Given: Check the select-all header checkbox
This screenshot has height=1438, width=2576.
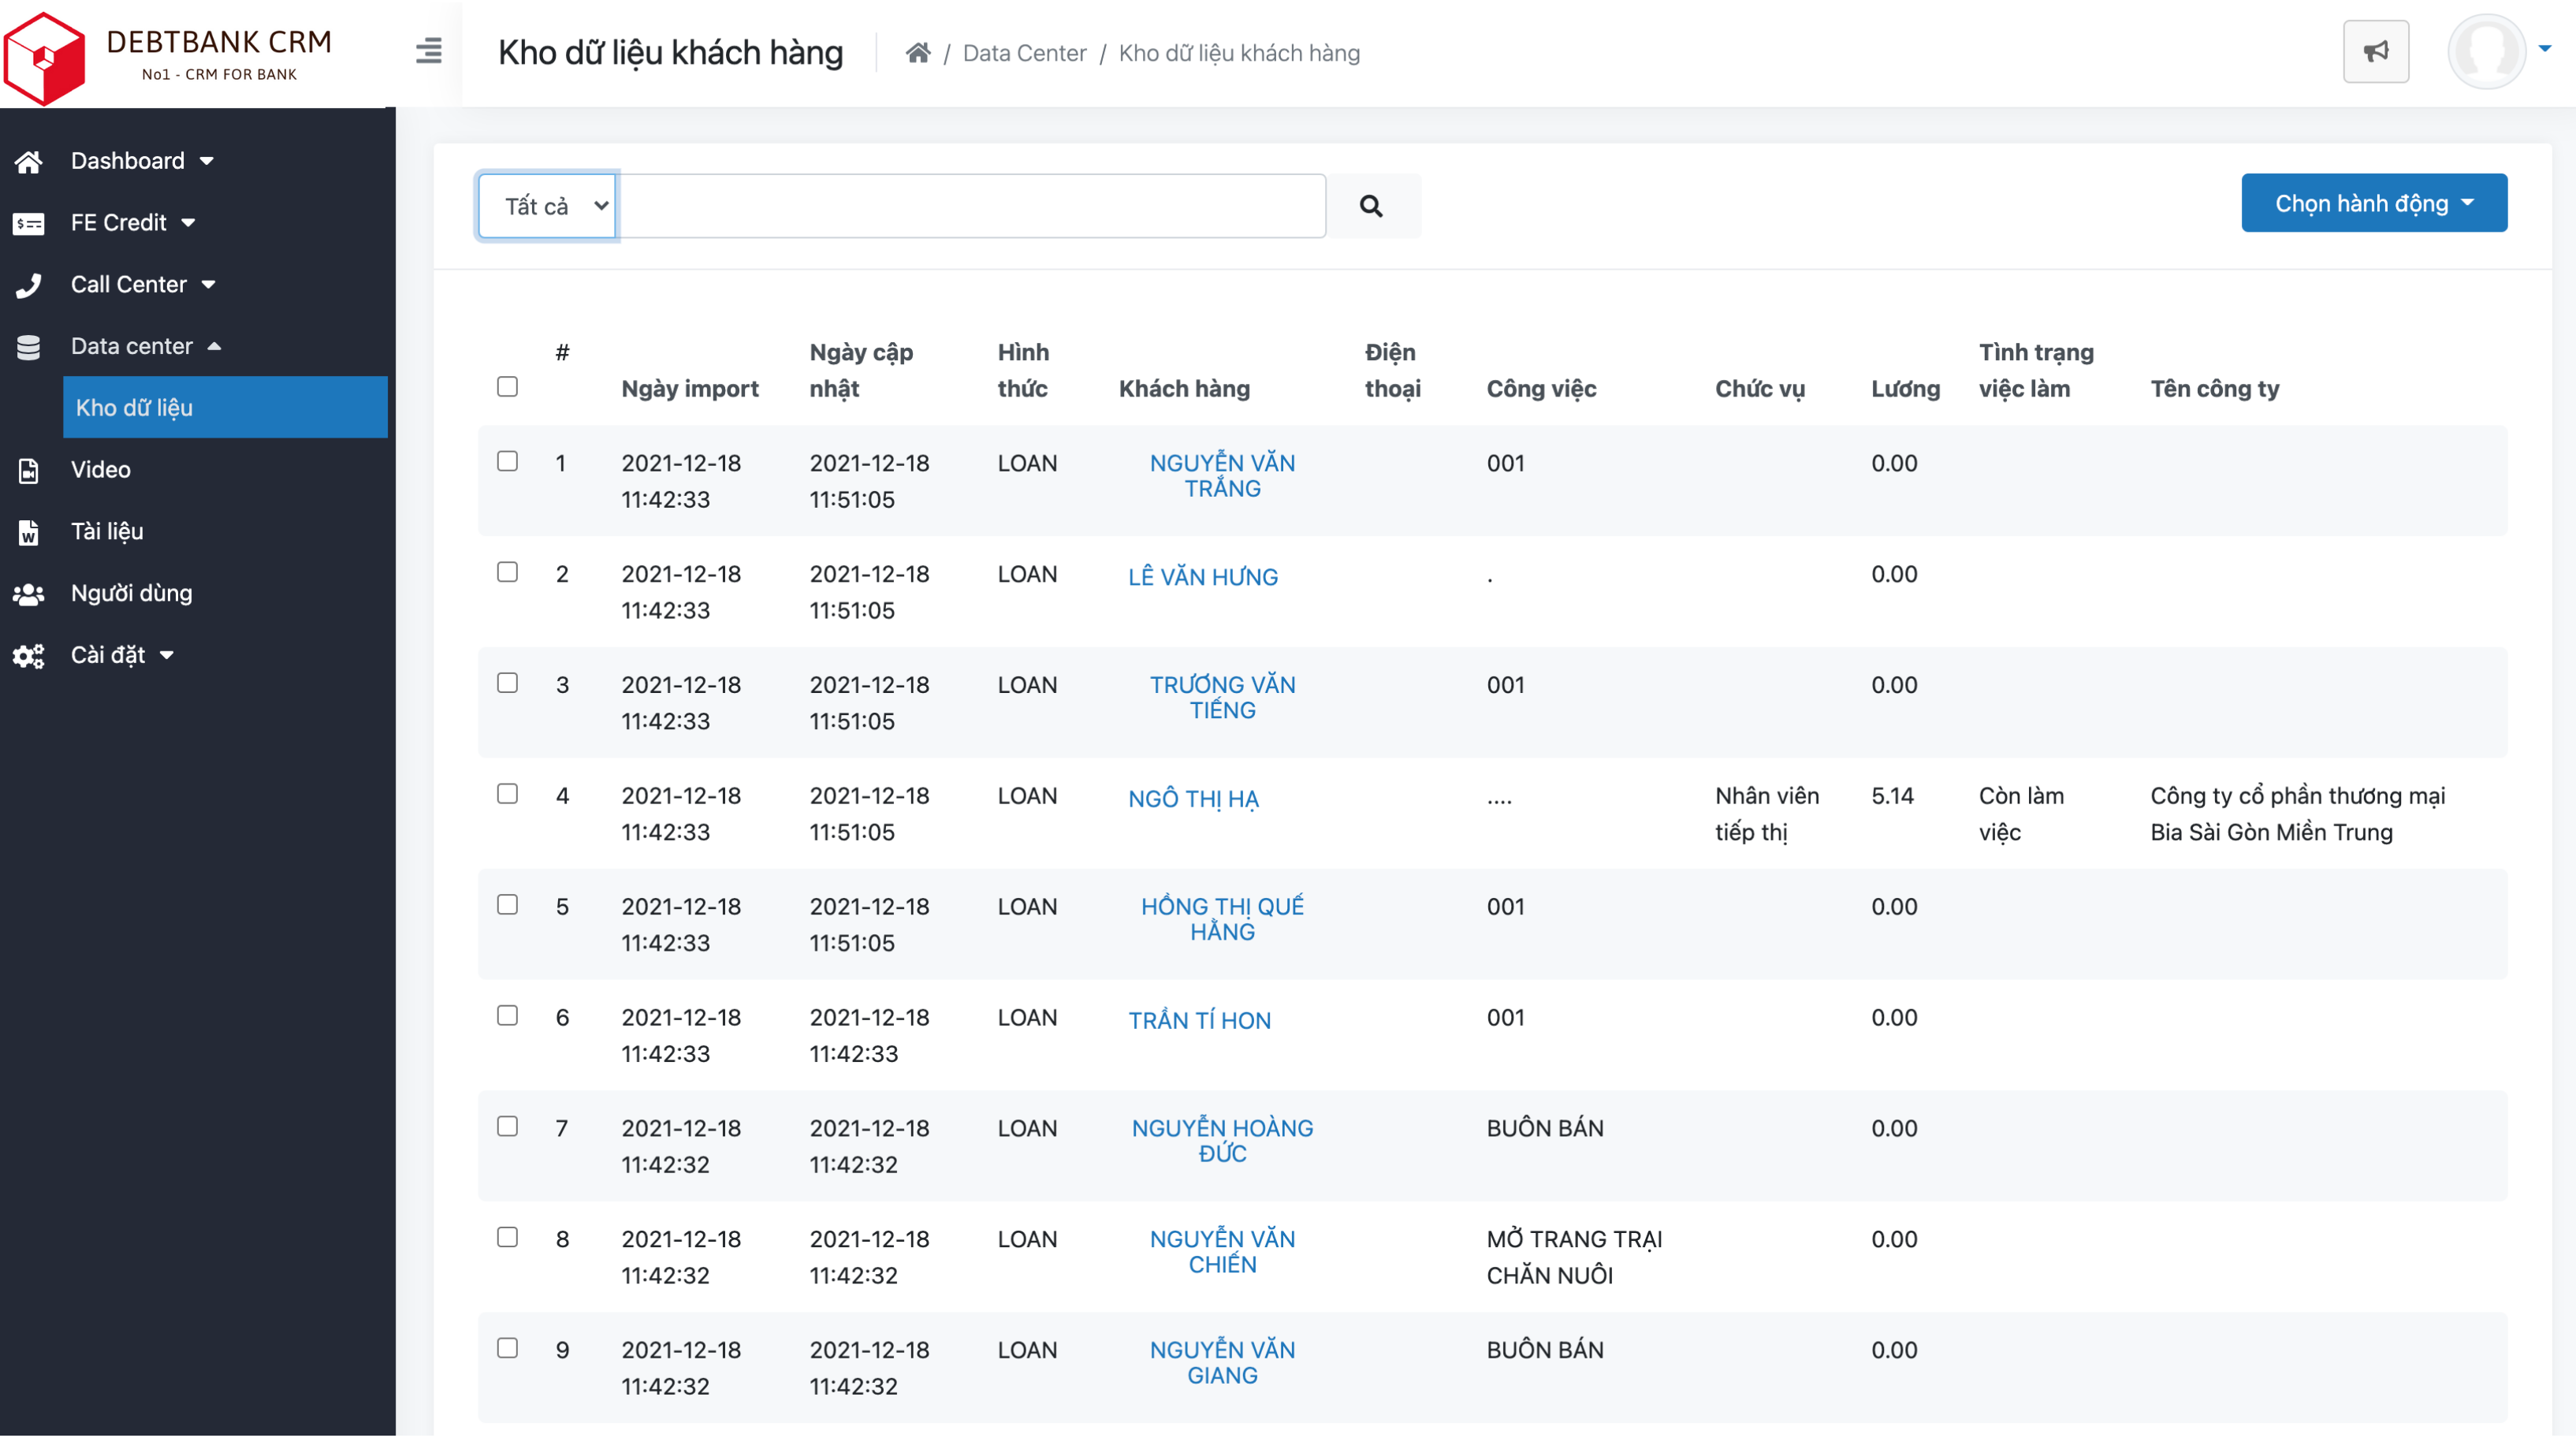Looking at the screenshot, I should pos(507,387).
